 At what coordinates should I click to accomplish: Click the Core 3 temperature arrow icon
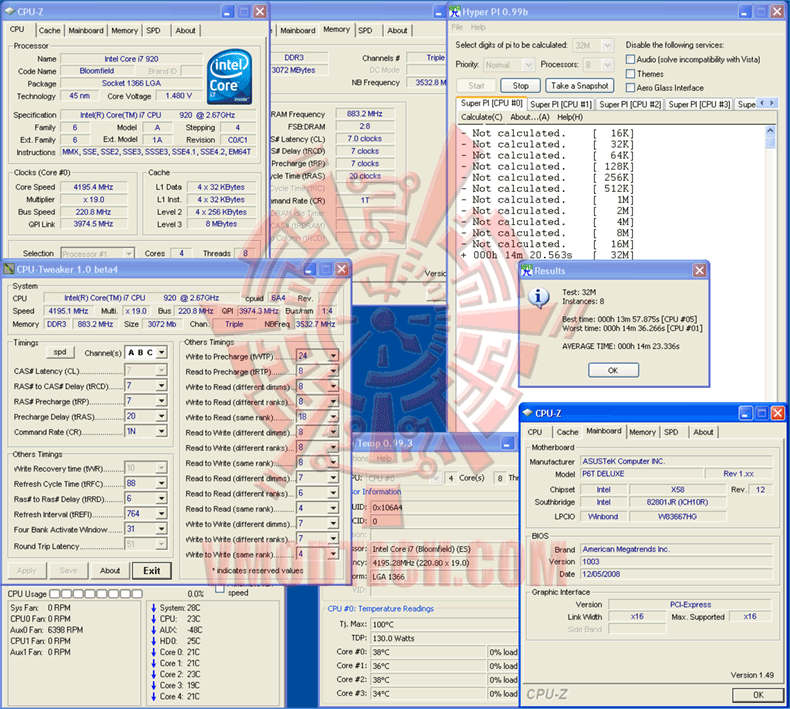click(x=153, y=685)
